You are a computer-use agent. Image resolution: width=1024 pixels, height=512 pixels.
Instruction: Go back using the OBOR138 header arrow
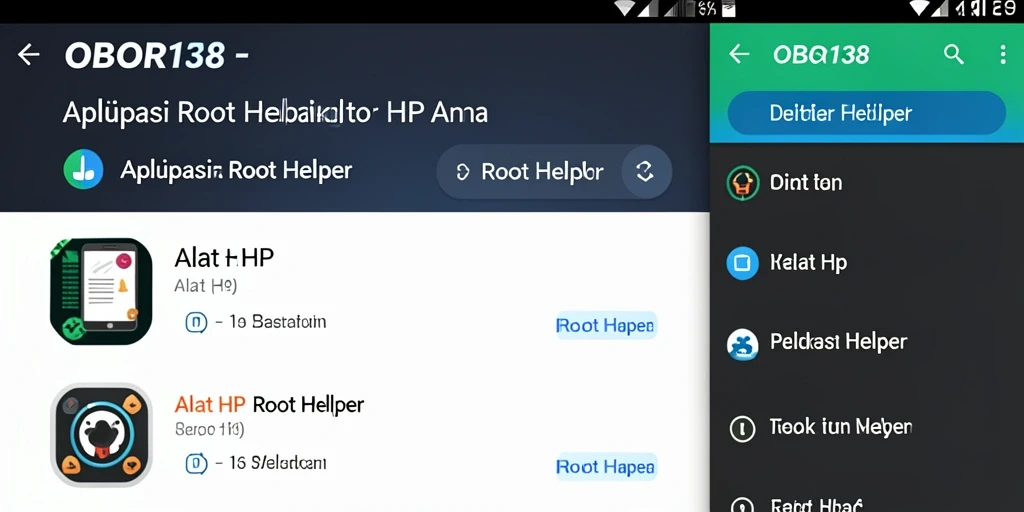29,55
